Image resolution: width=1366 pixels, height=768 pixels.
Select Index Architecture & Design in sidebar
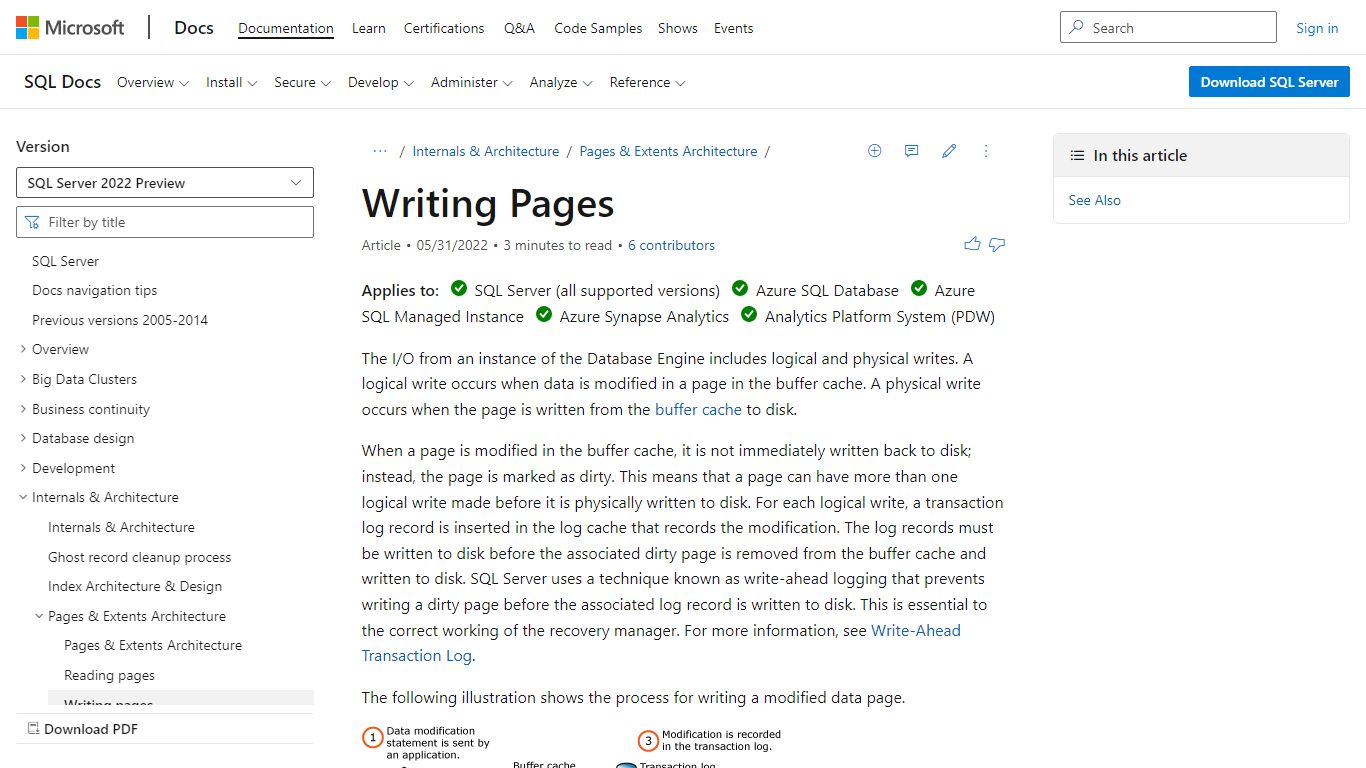click(x=135, y=586)
